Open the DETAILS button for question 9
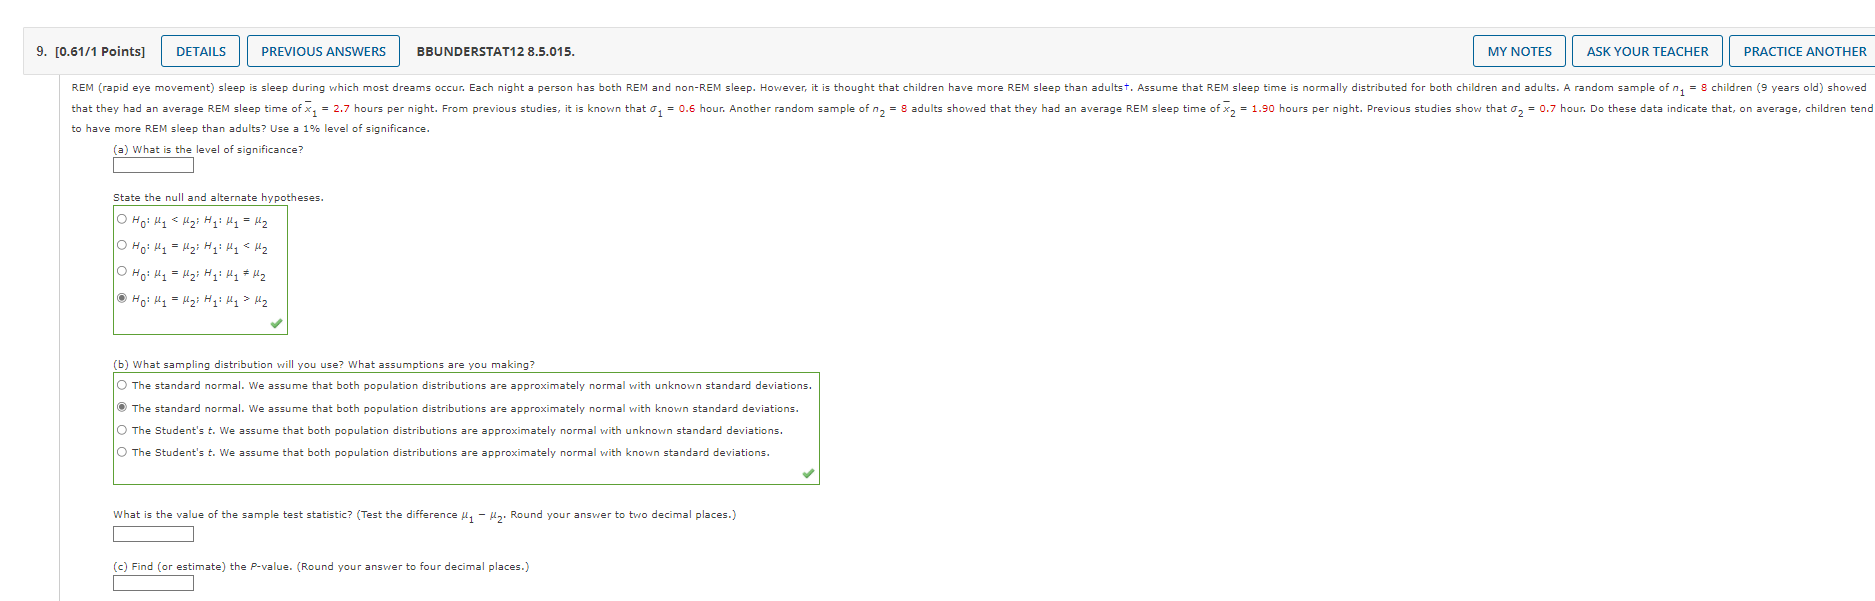Image resolution: width=1875 pixels, height=601 pixels. (201, 51)
